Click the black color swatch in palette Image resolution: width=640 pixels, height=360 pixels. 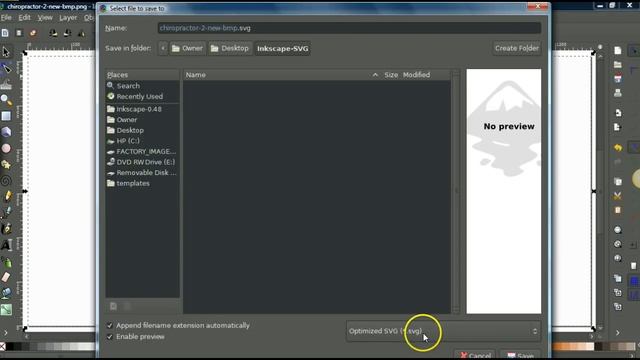pos(10,347)
